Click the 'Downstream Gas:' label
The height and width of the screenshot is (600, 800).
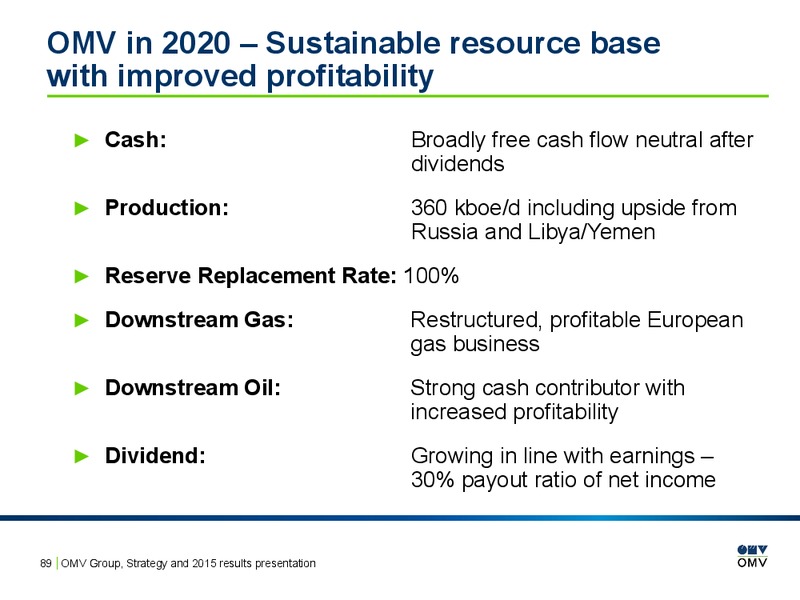pos(199,320)
